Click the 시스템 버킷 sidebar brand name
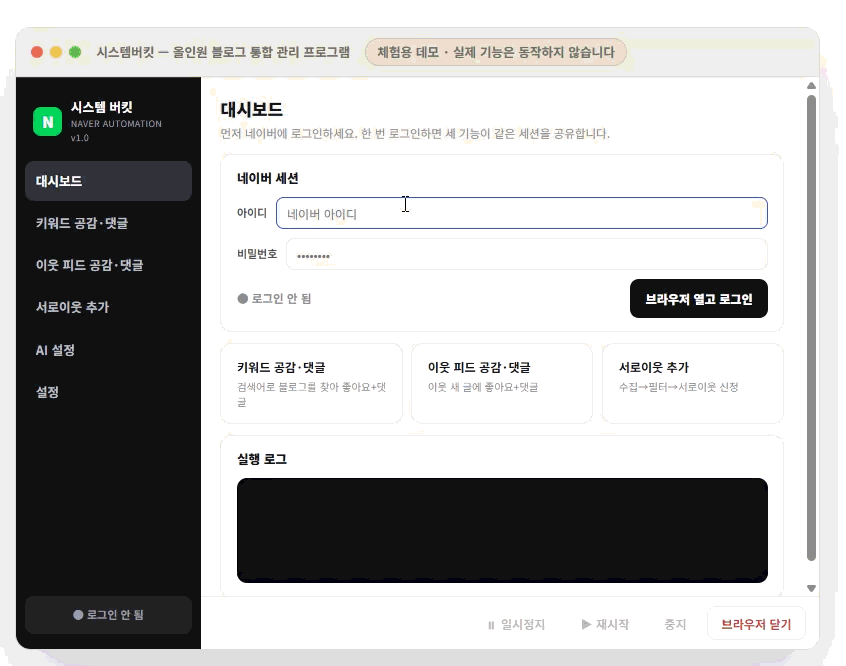 (x=101, y=107)
